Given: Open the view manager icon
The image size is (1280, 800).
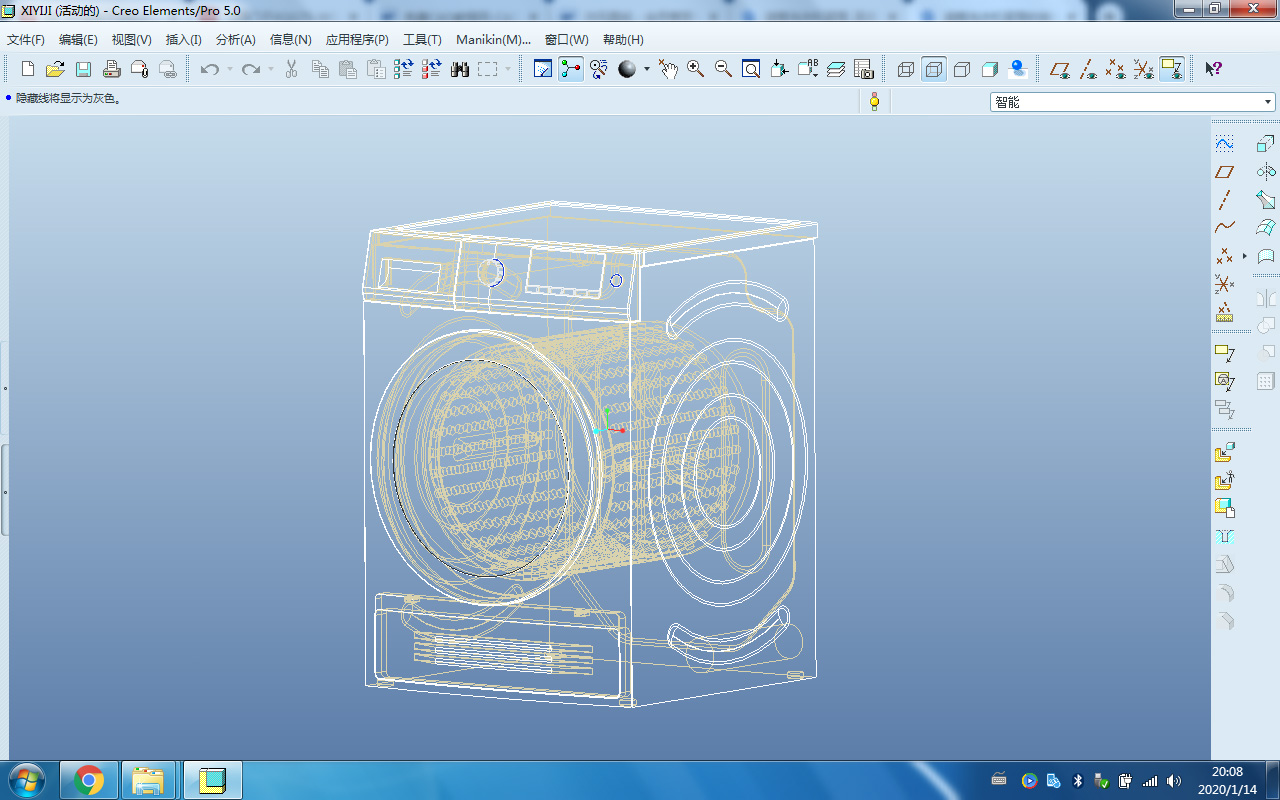Looking at the screenshot, I should tap(864, 69).
